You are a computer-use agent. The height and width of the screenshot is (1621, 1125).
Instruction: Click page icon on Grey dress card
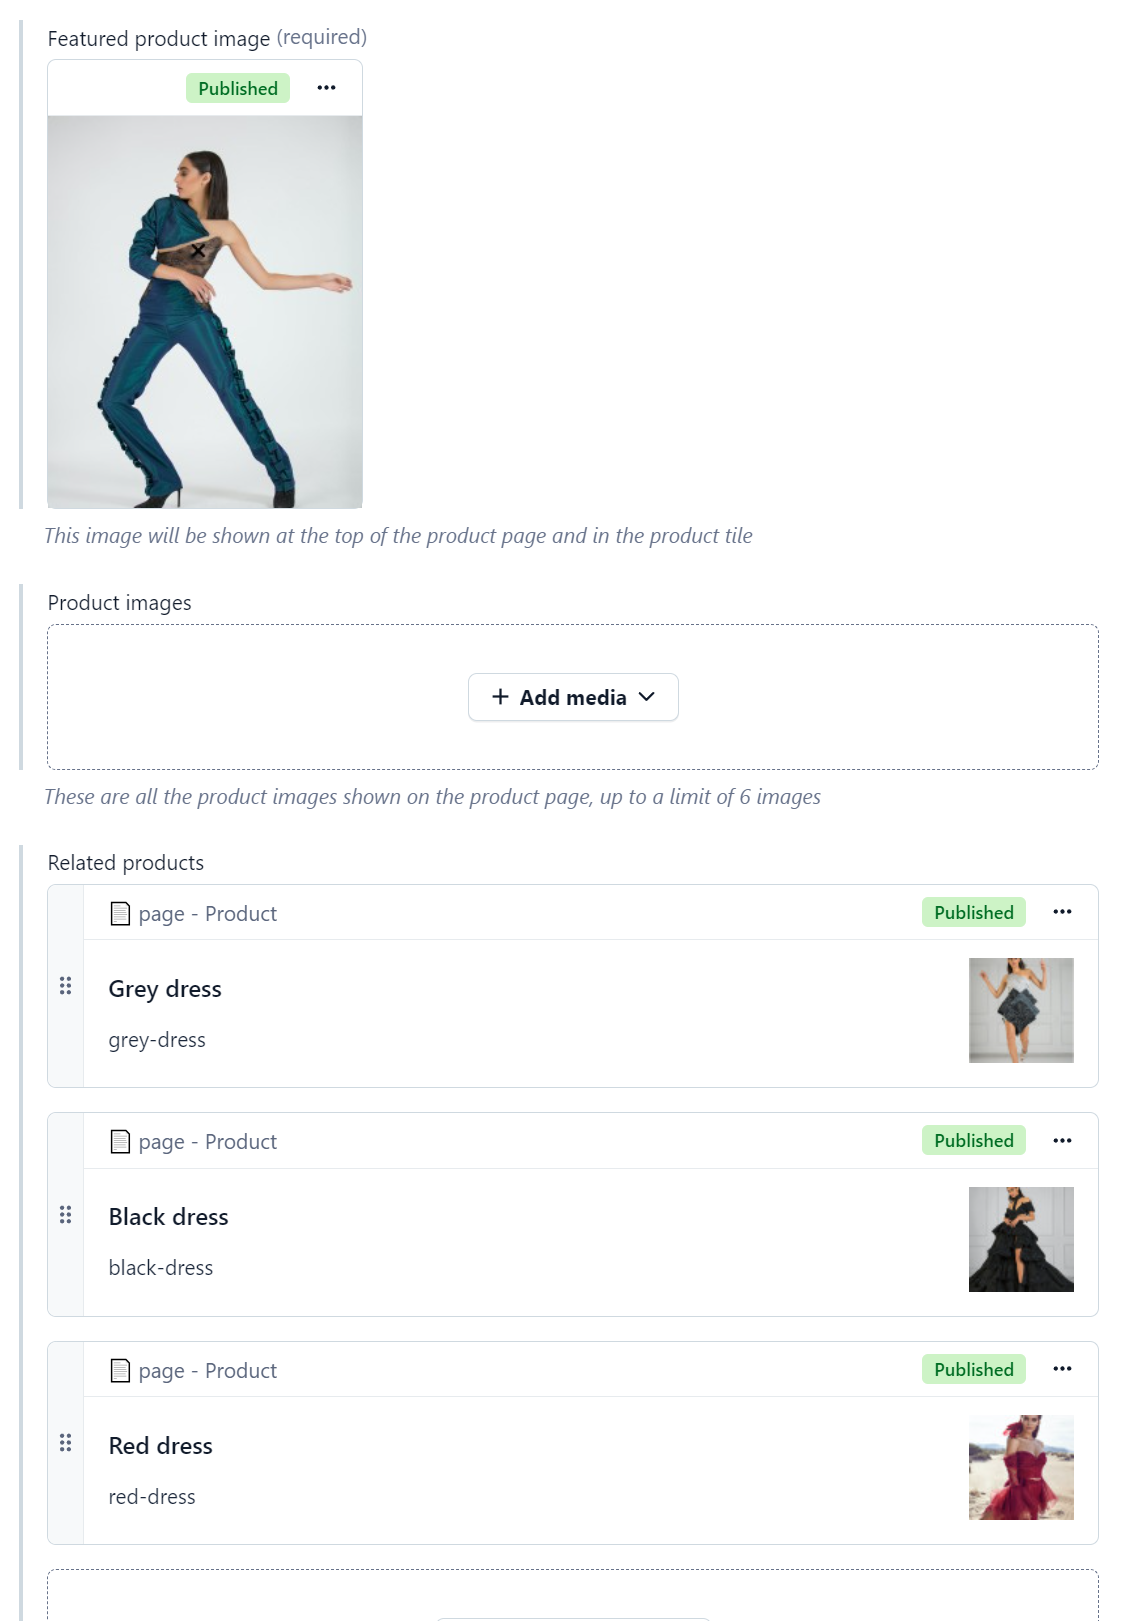pyautogui.click(x=120, y=914)
